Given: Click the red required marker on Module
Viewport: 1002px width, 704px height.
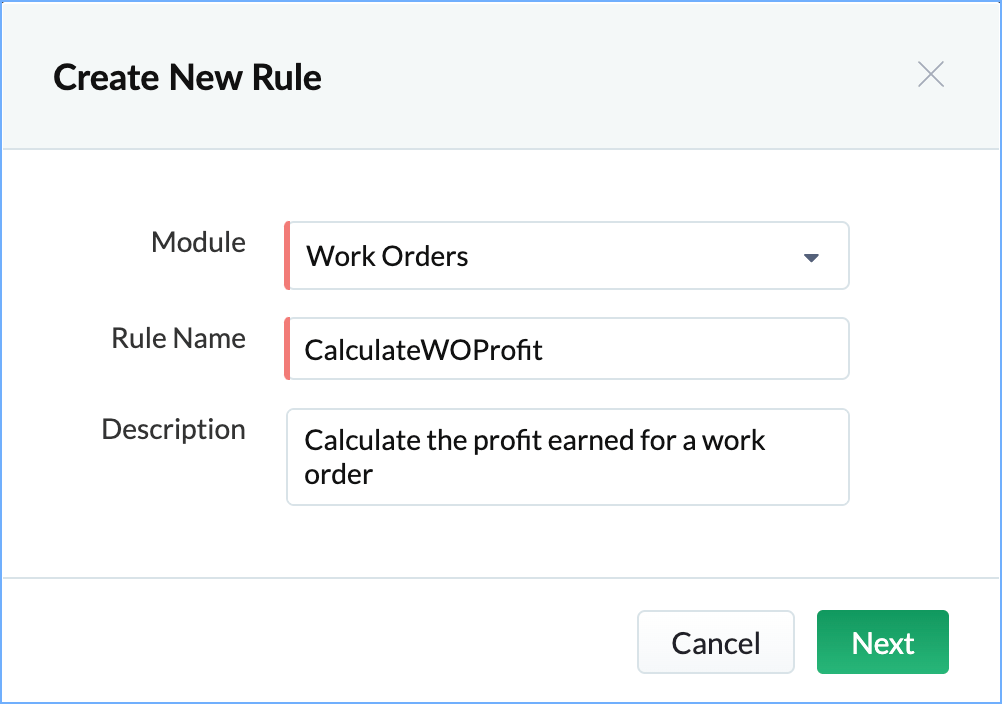Looking at the screenshot, I should coord(287,256).
